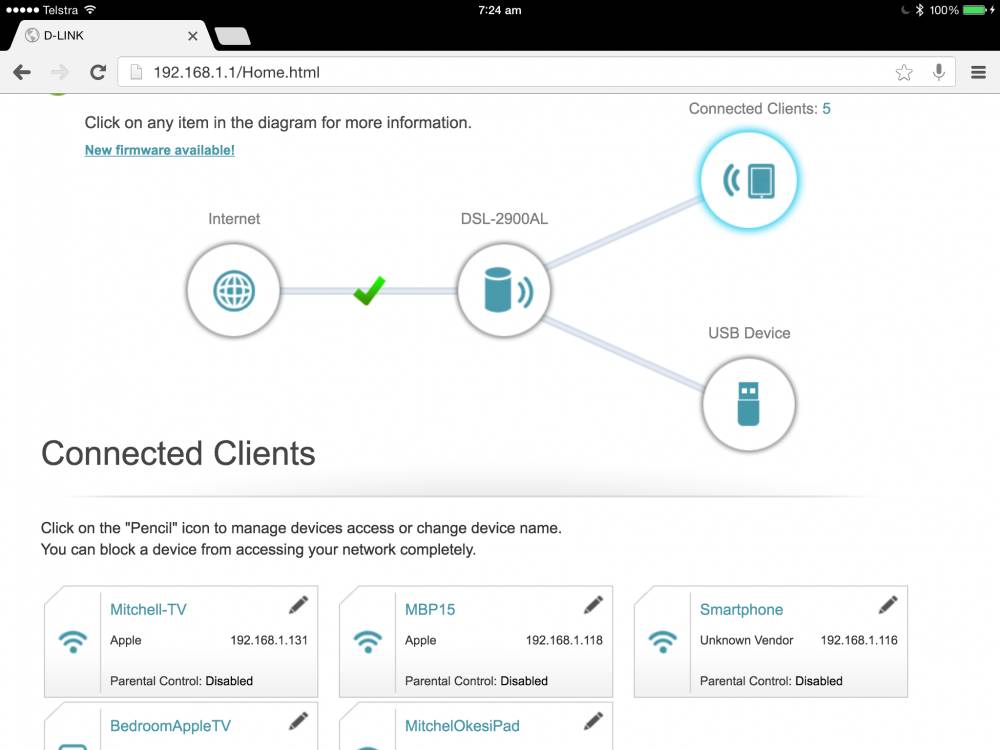Activate voice search microphone icon
The image size is (1000, 750).
point(938,72)
